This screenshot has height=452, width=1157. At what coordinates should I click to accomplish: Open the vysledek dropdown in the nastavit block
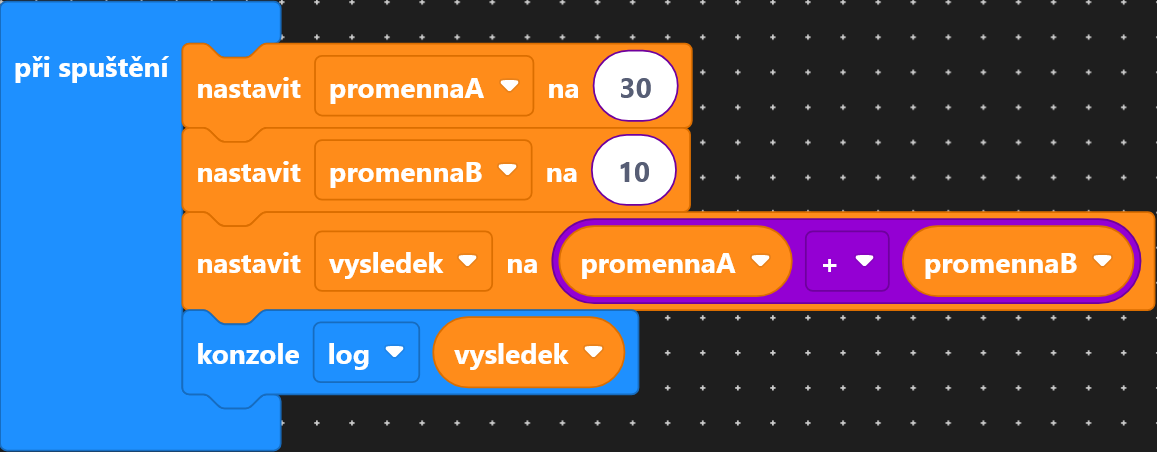pos(404,261)
